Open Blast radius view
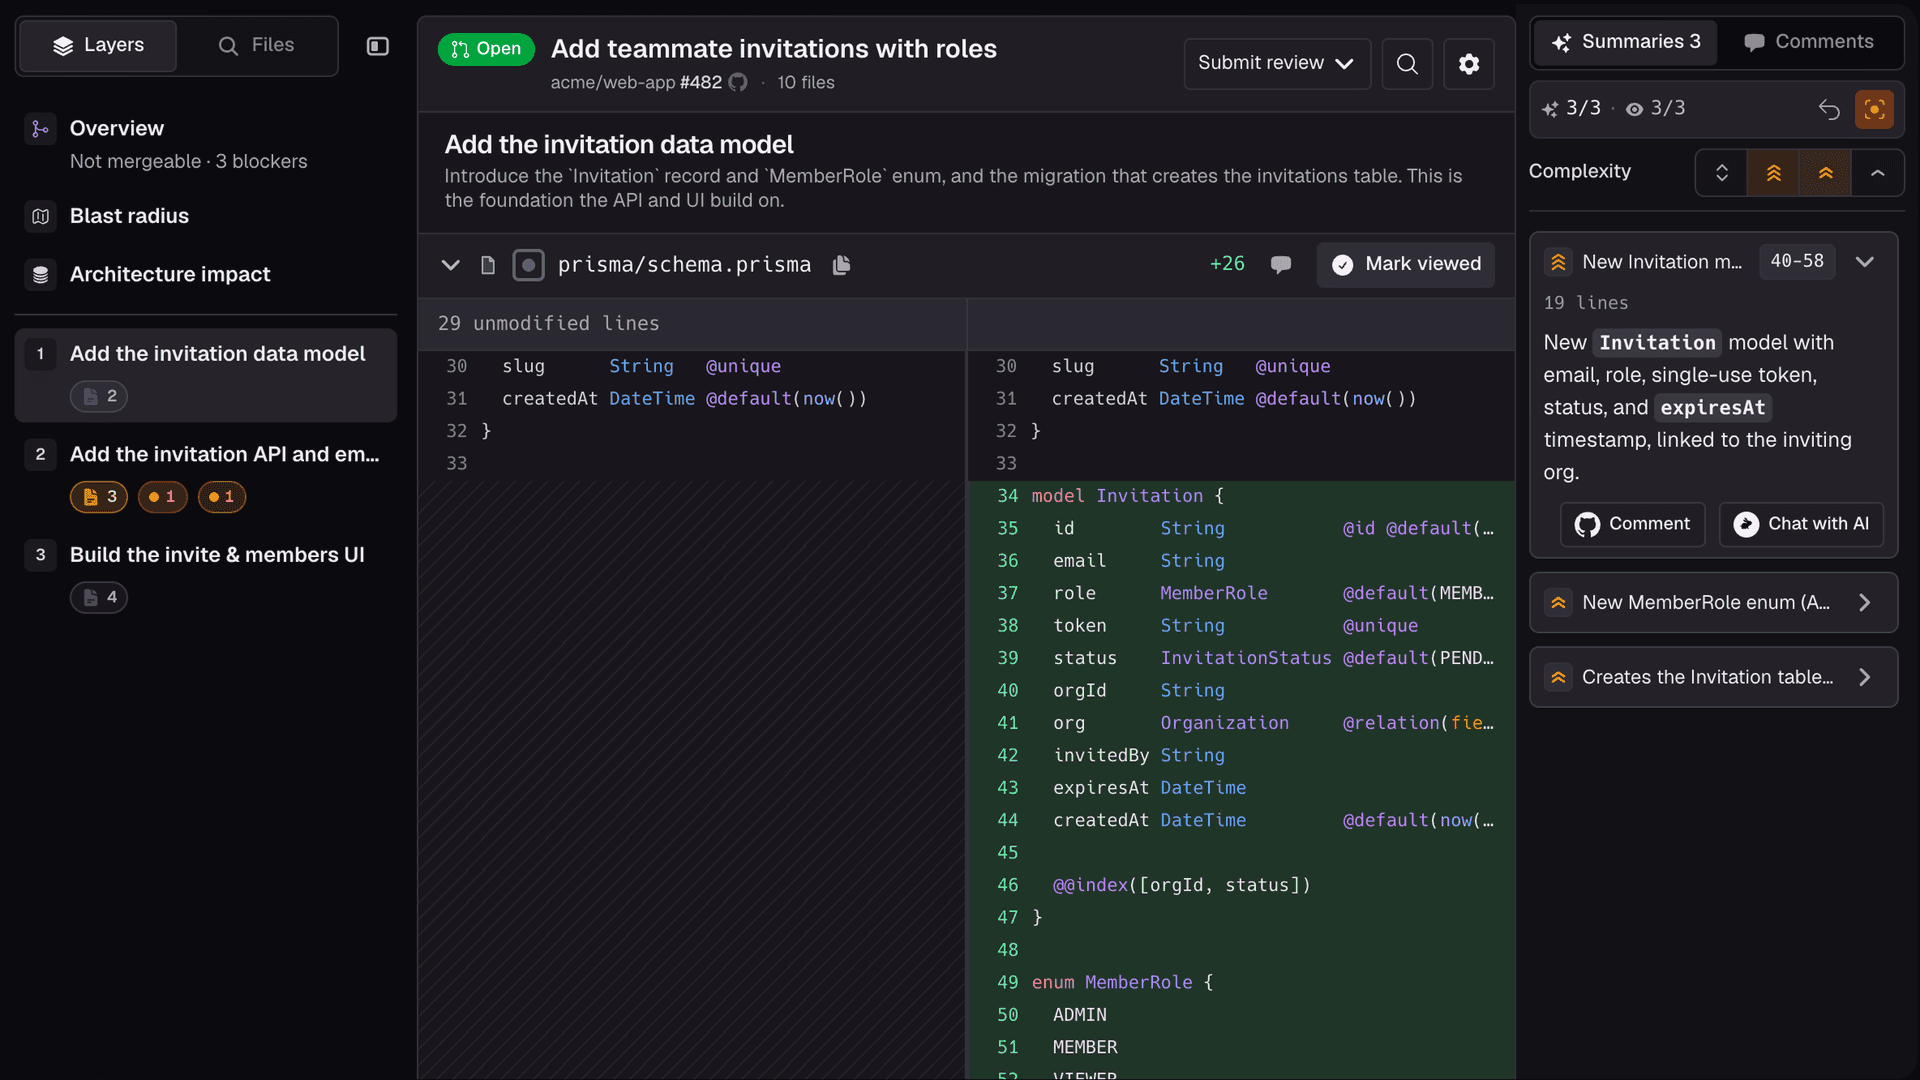The height and width of the screenshot is (1080, 1920). pos(205,216)
